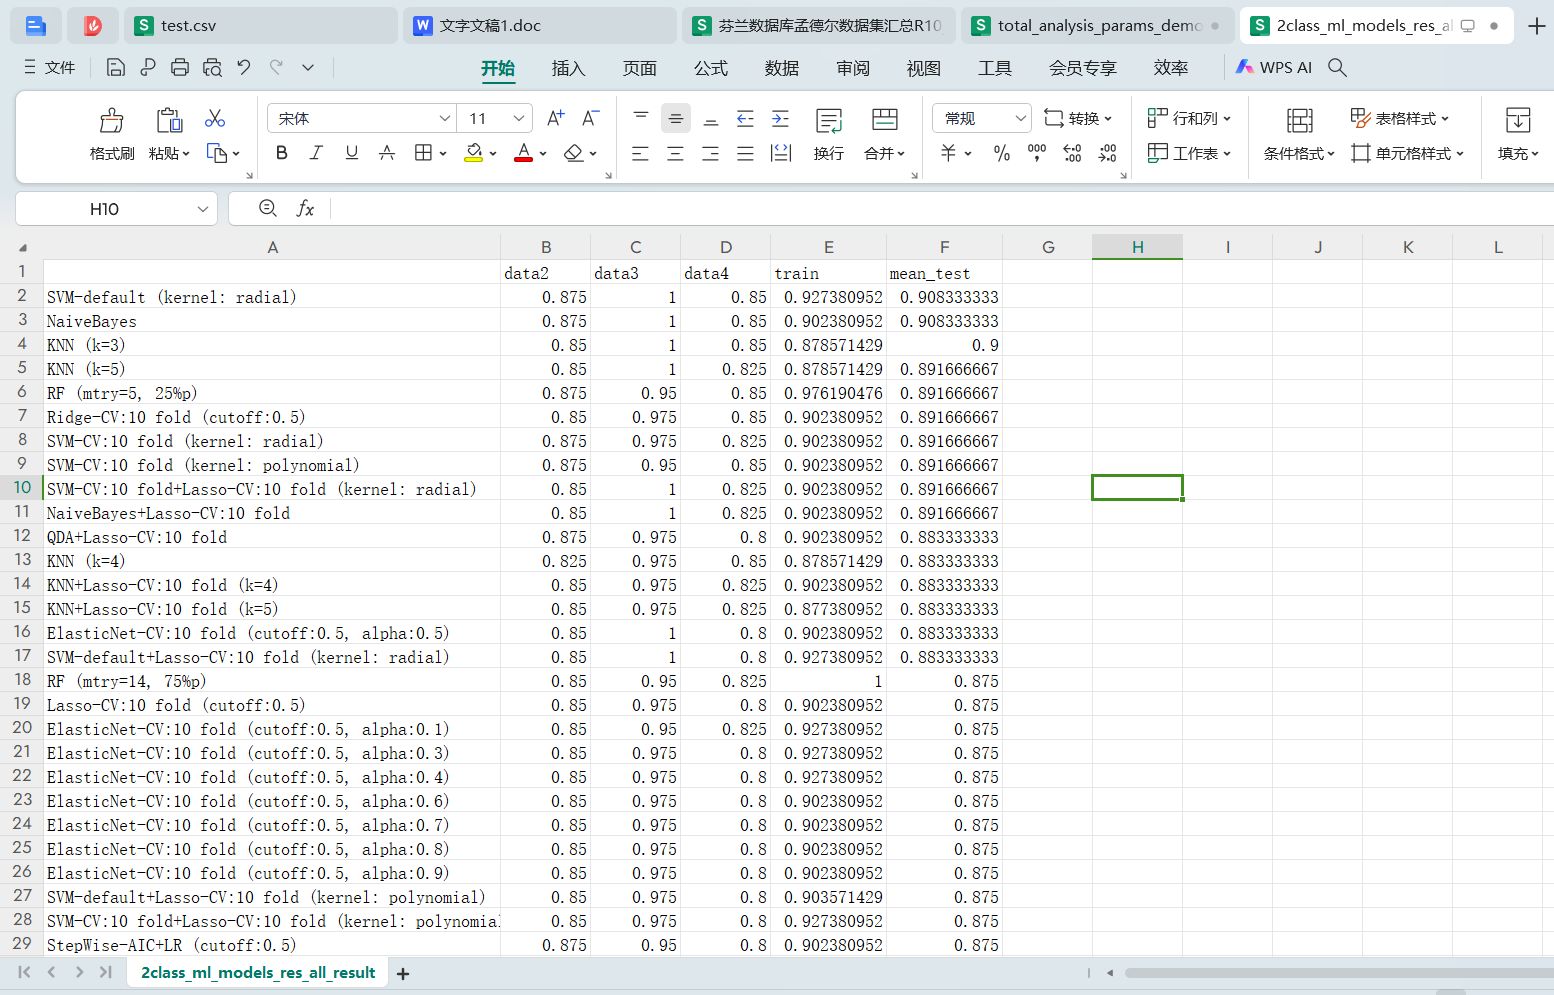The height and width of the screenshot is (995, 1554).
Task: Toggle strikethrough-style A text effect
Action: click(387, 153)
